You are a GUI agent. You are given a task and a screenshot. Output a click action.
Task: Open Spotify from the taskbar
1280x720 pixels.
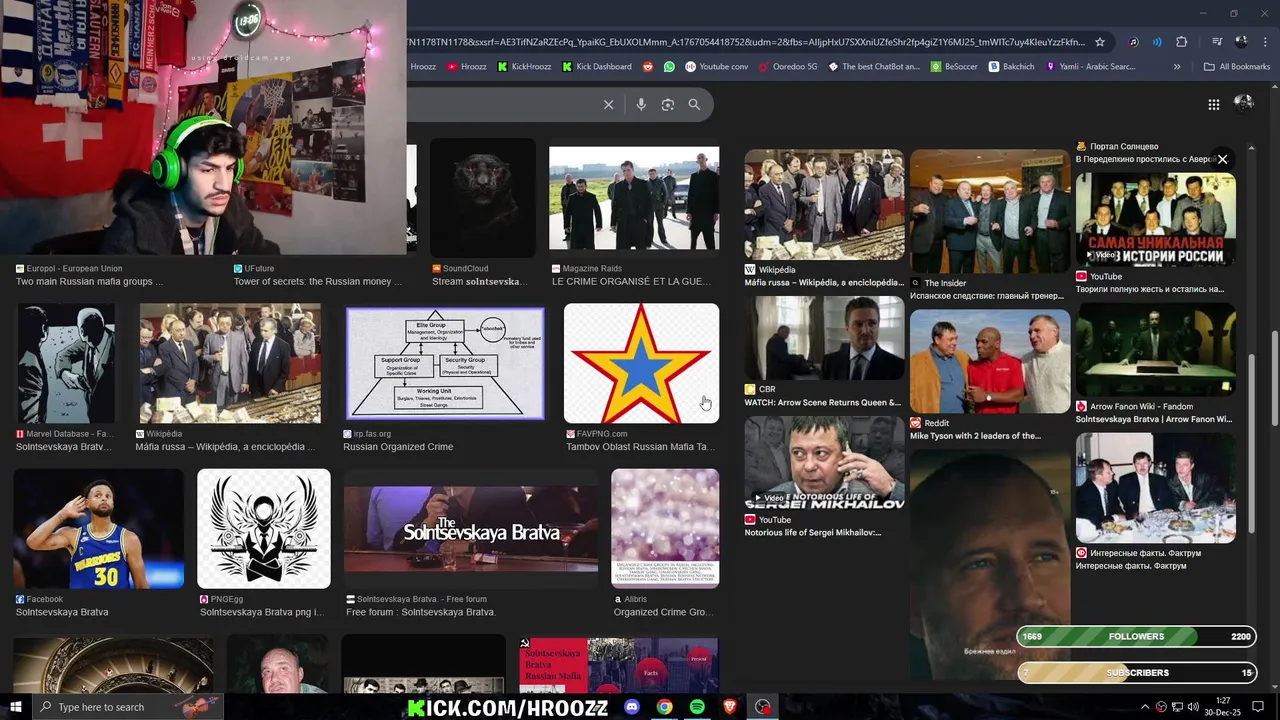[x=697, y=707]
